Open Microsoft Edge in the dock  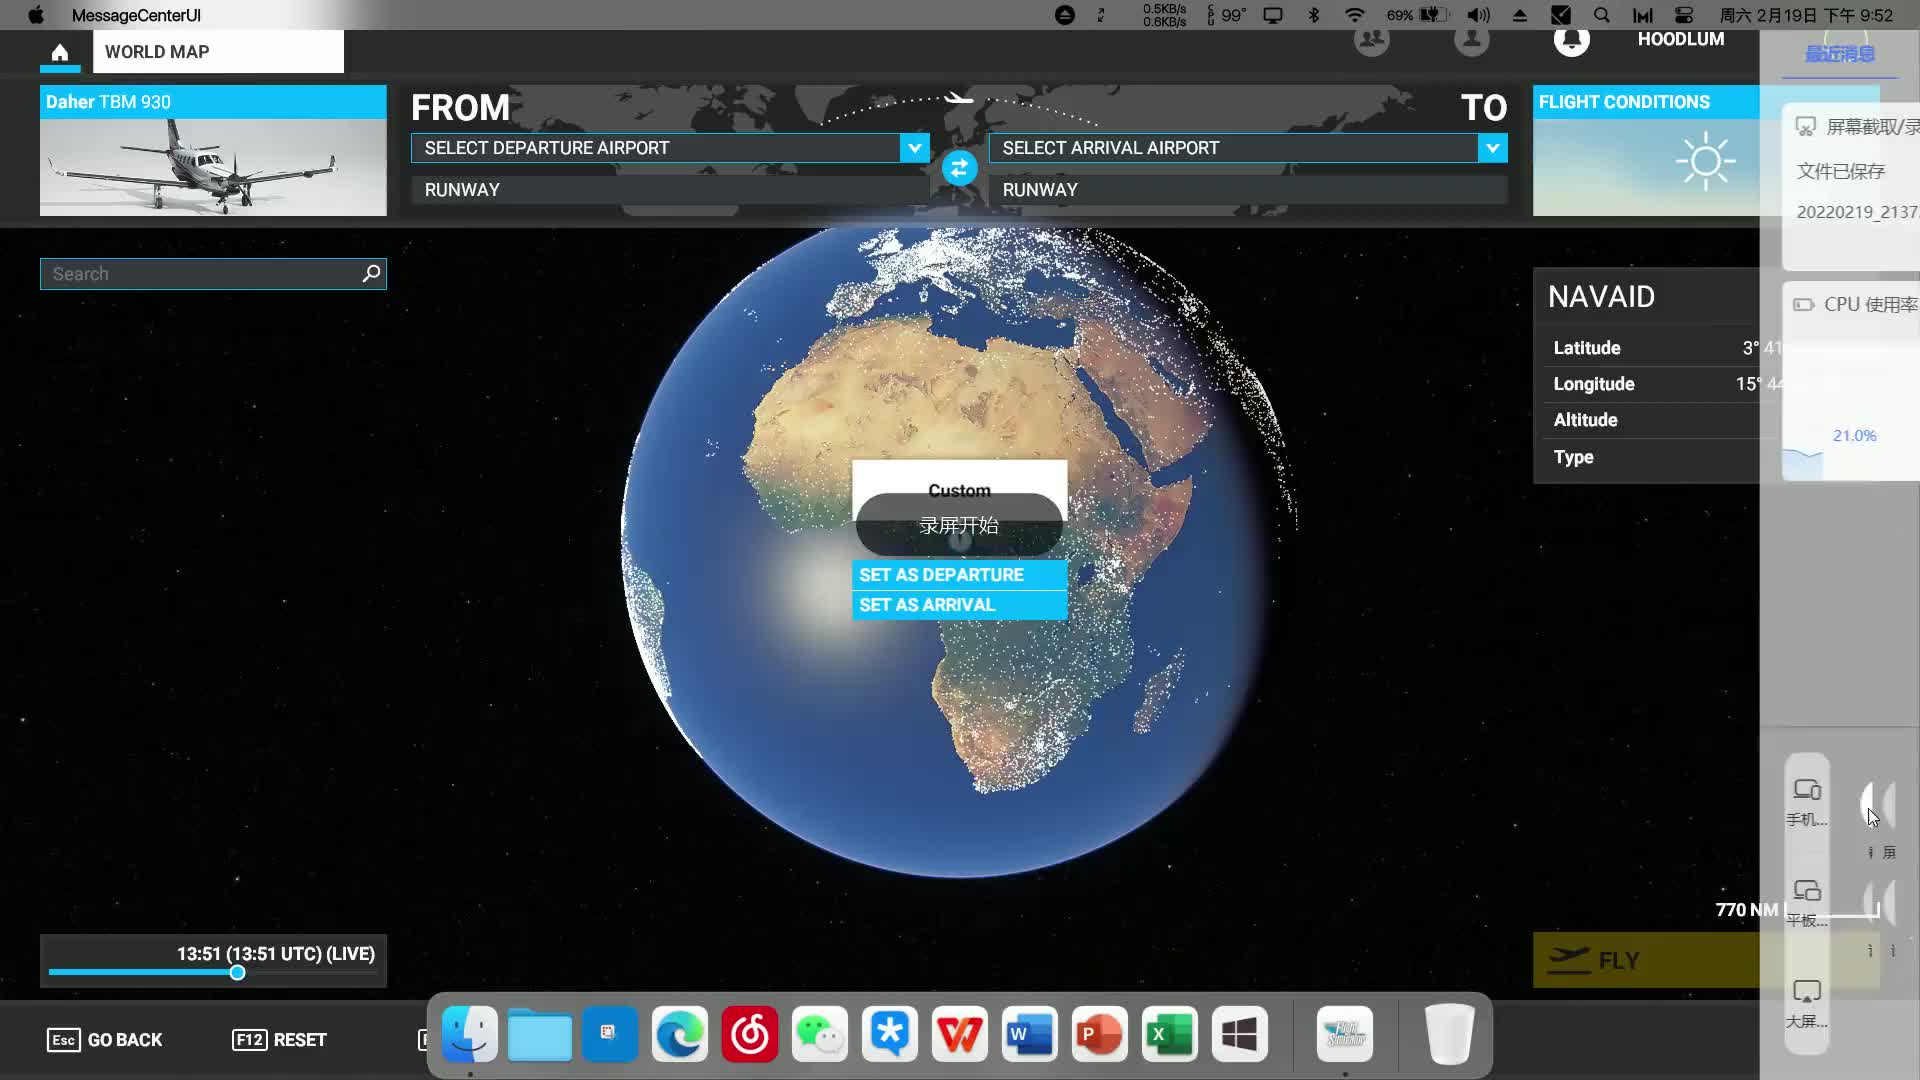680,1034
